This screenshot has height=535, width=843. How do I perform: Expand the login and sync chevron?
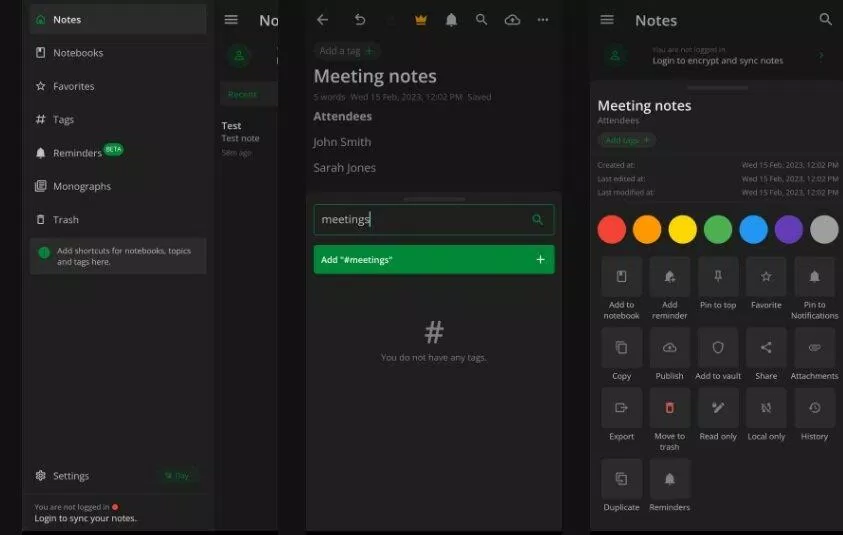click(821, 56)
